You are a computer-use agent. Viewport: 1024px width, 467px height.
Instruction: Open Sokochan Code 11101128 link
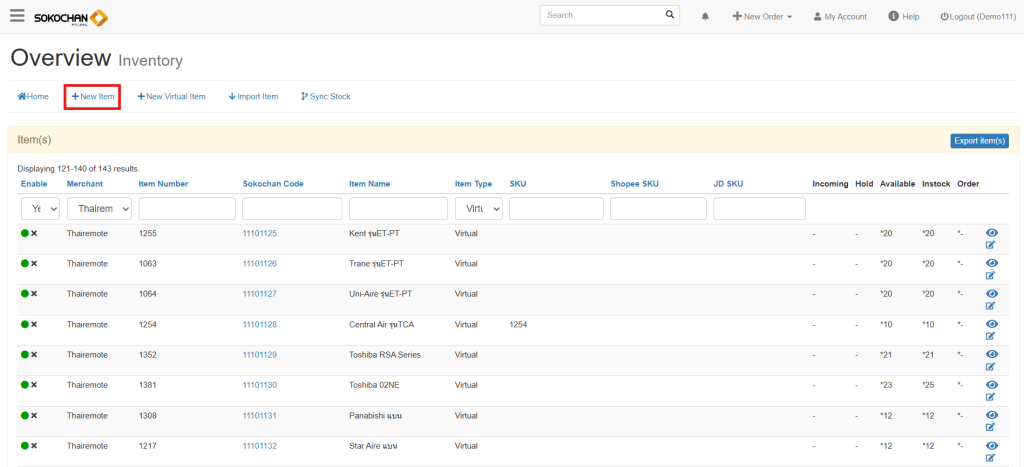259,325
